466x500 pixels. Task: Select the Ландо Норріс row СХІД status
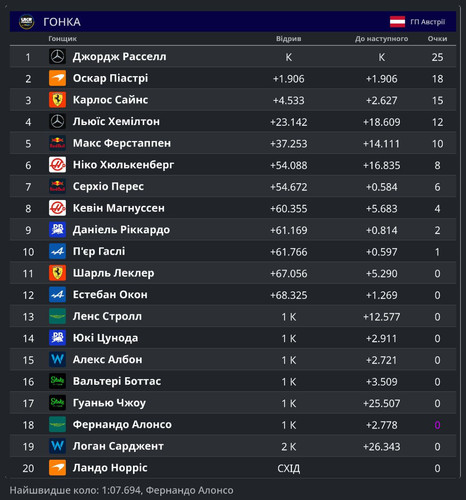click(x=289, y=468)
